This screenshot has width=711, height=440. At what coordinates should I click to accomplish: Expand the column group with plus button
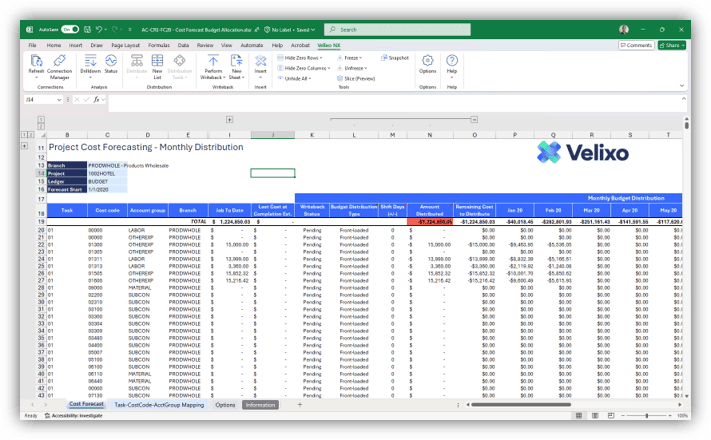point(229,120)
